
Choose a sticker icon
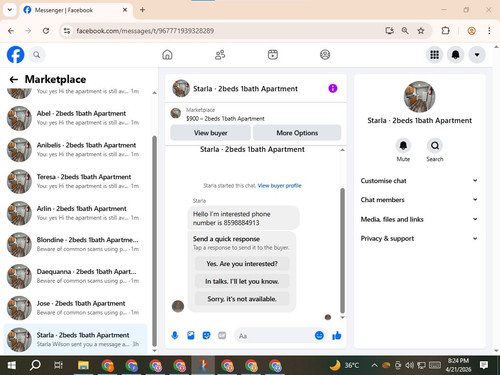point(207,335)
